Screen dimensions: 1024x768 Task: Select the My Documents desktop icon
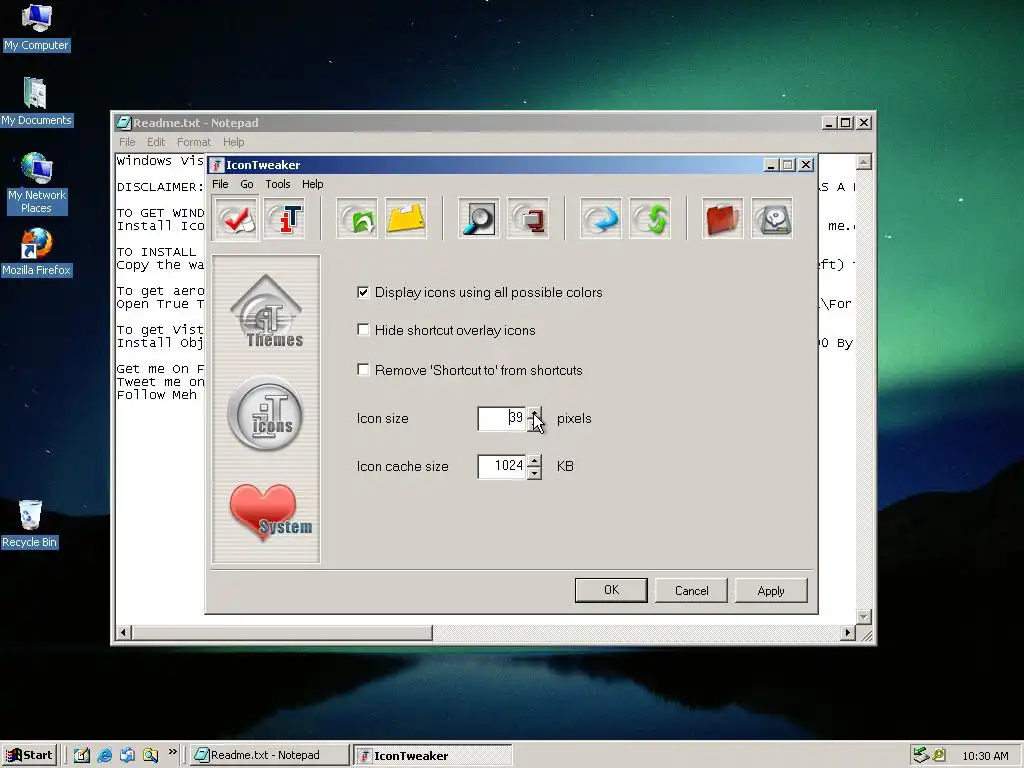(36, 102)
